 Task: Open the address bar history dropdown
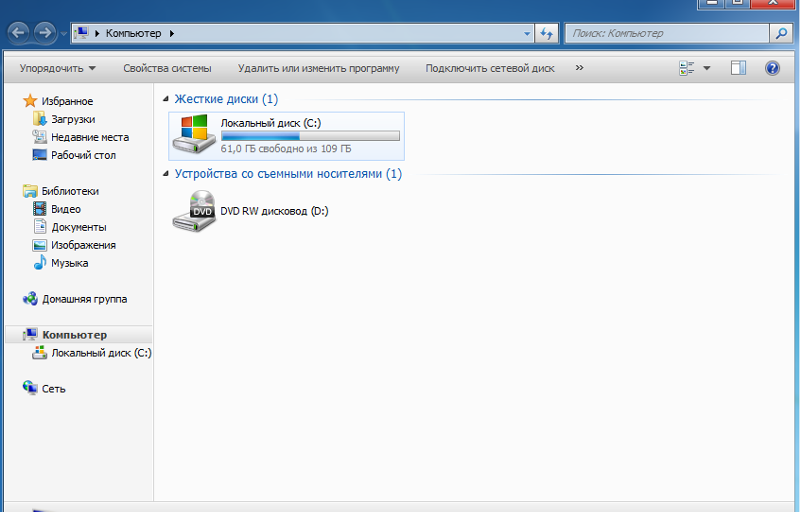pos(527,34)
